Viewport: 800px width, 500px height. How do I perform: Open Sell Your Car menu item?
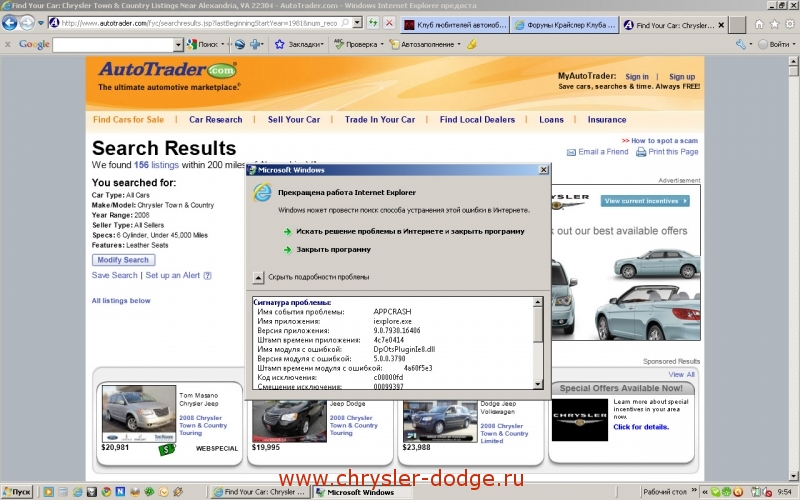[294, 120]
